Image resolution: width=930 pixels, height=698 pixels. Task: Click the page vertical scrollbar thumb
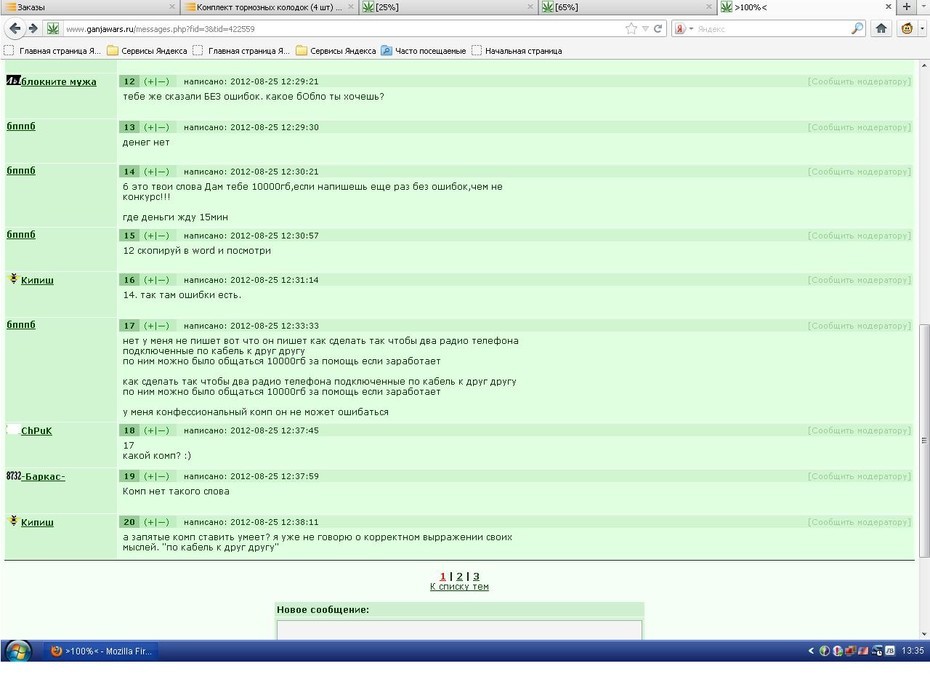tap(924, 440)
